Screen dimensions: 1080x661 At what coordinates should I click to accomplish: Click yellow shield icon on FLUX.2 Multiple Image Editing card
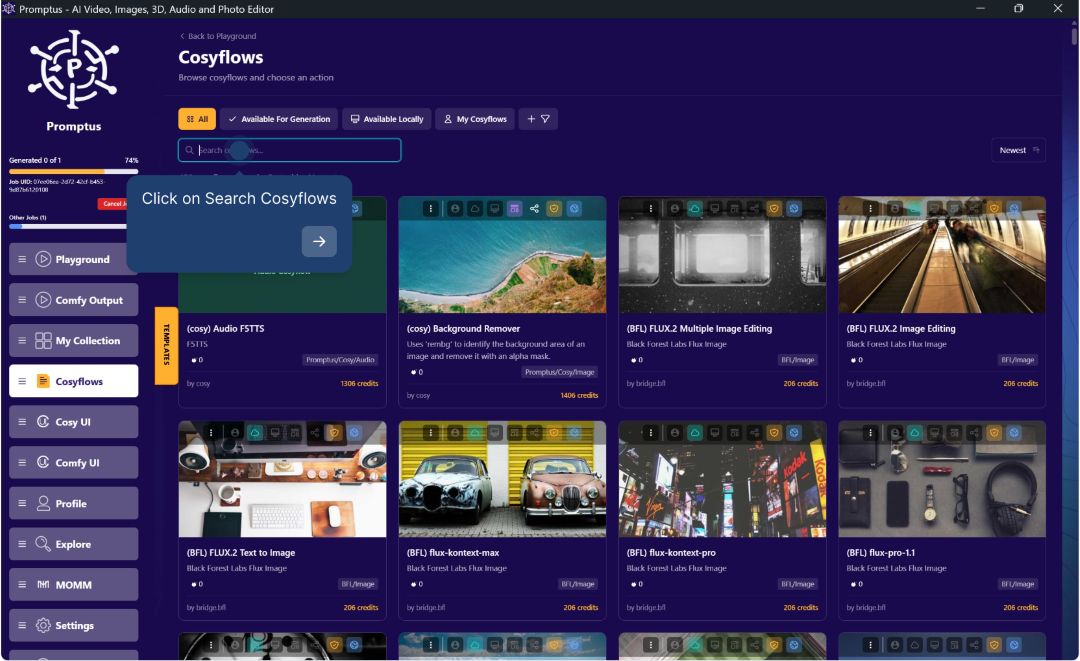[x=774, y=208]
